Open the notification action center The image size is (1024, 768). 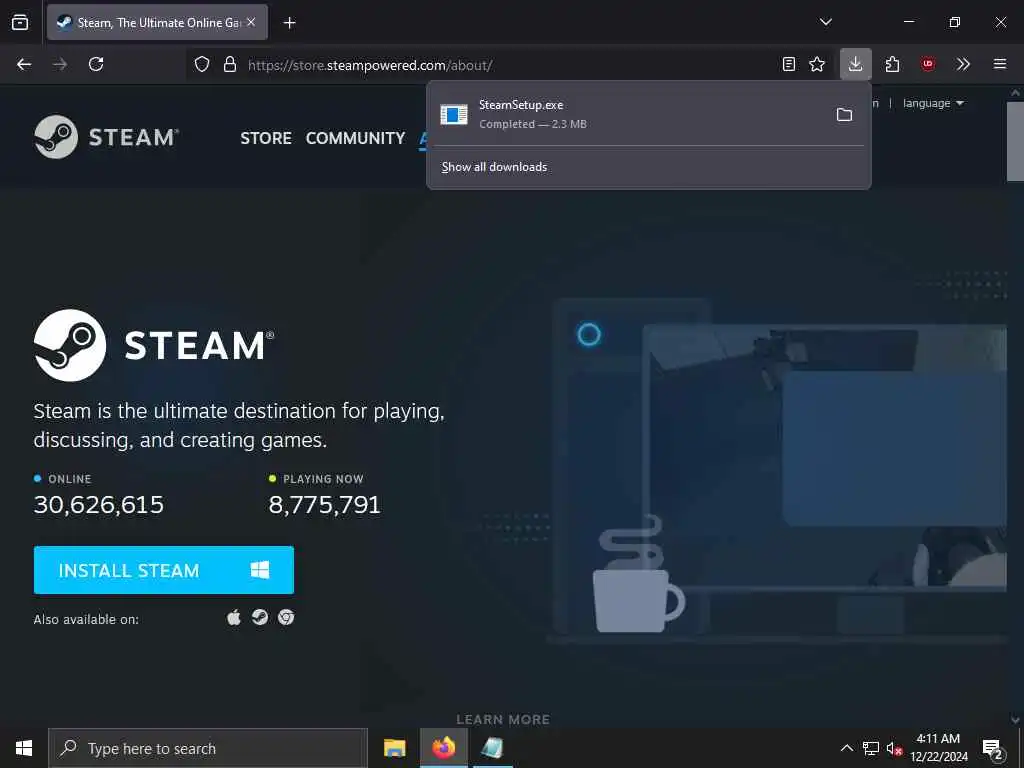click(993, 748)
